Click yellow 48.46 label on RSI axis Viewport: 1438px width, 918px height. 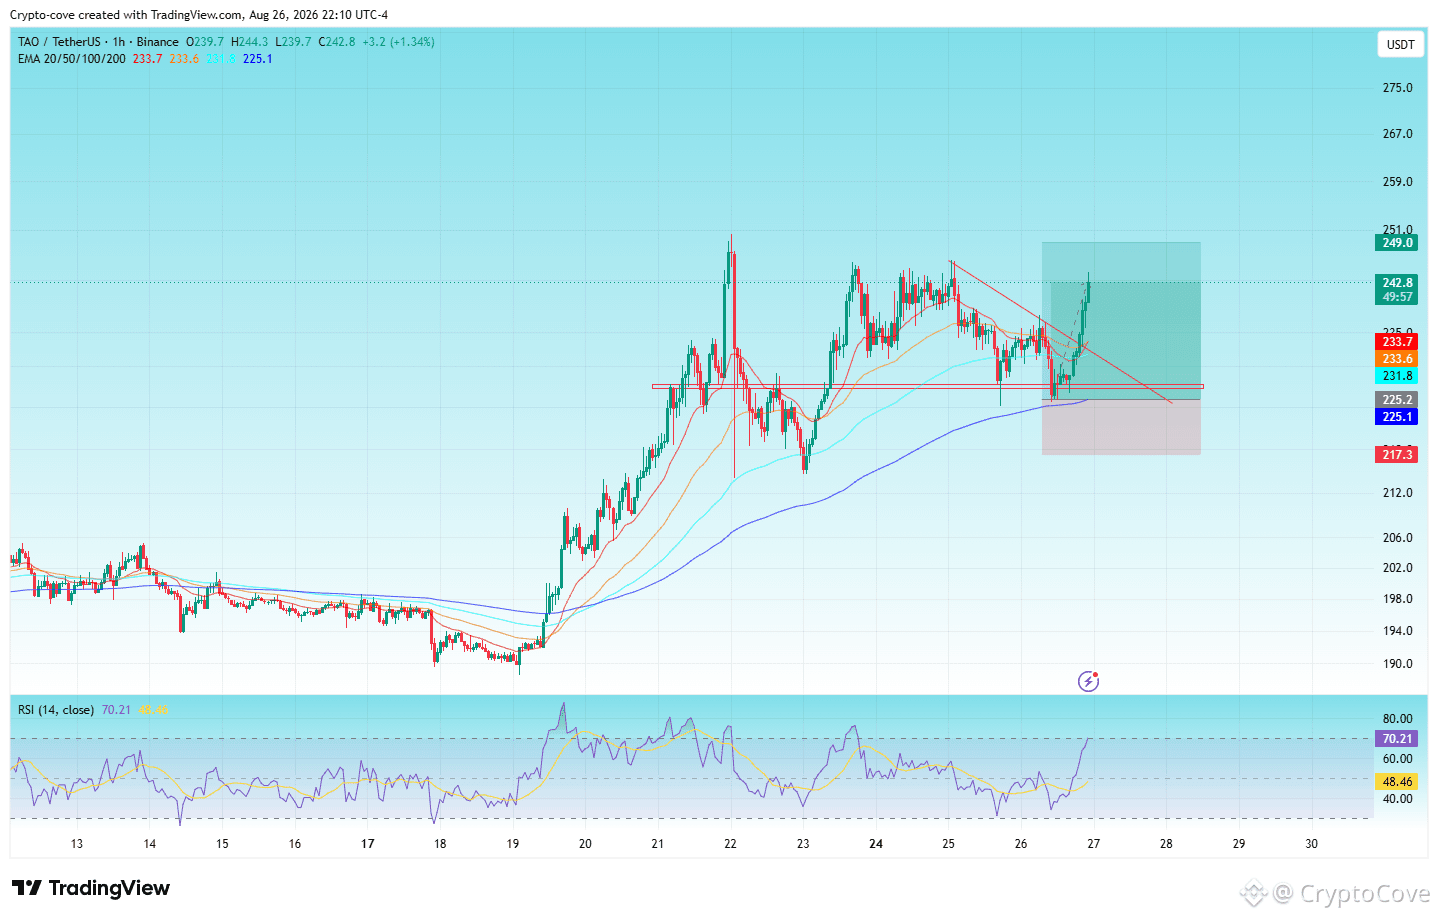coord(1397,782)
